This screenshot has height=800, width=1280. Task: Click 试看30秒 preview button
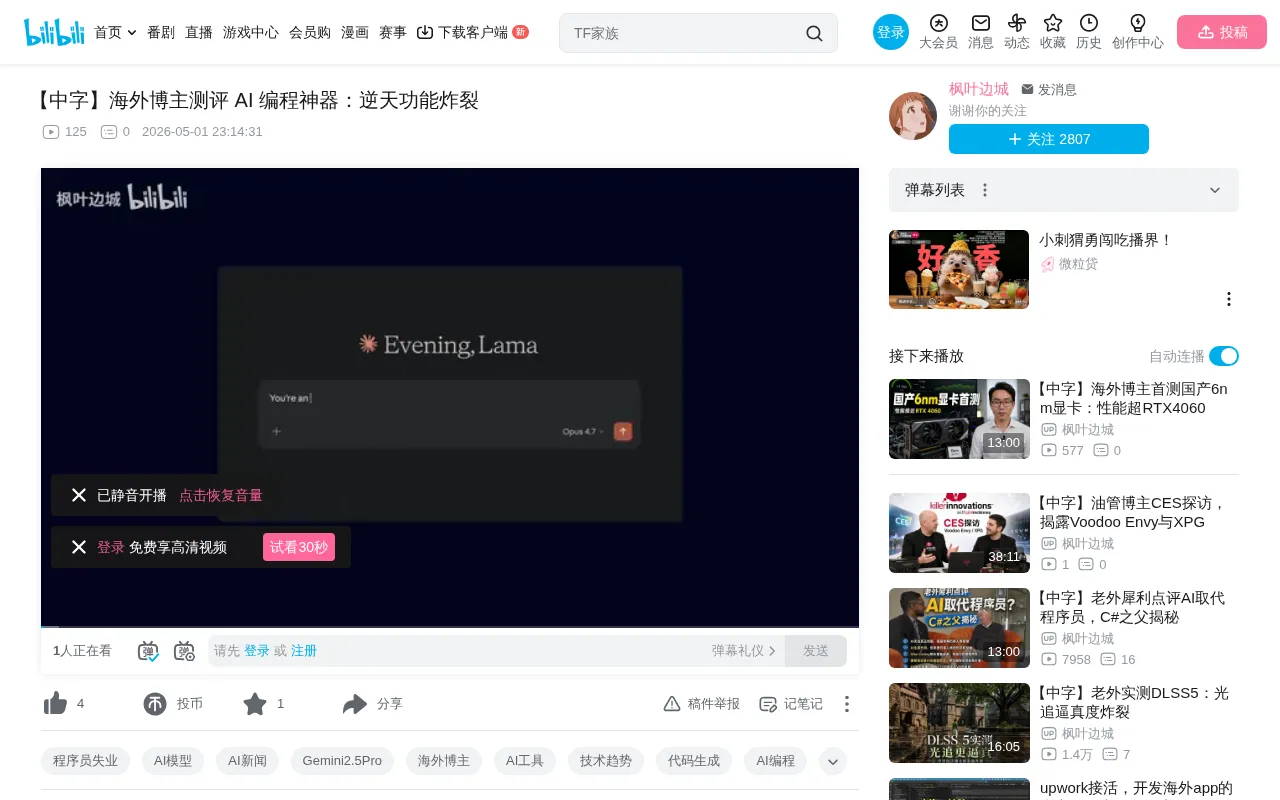299,547
